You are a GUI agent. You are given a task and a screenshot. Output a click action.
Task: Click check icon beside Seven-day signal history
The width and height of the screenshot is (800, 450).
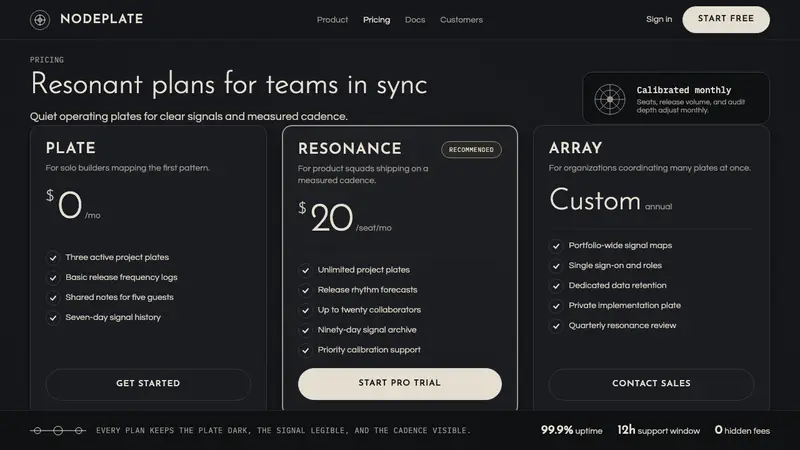click(x=53, y=318)
